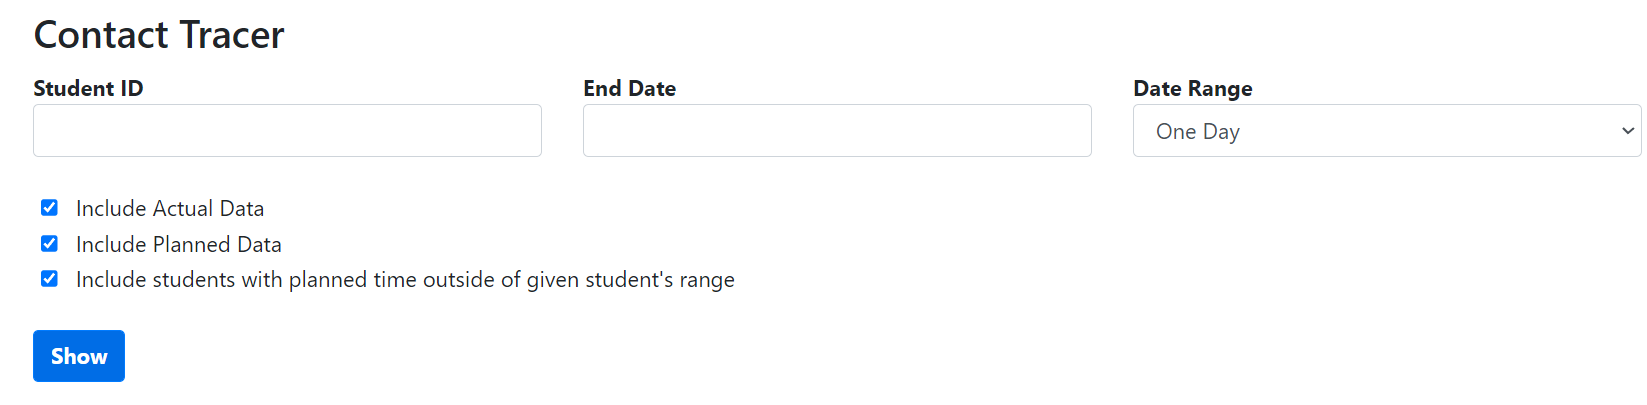This screenshot has height=405, width=1647.
Task: Place cursor in the box under Student ID
Action: pyautogui.click(x=287, y=131)
